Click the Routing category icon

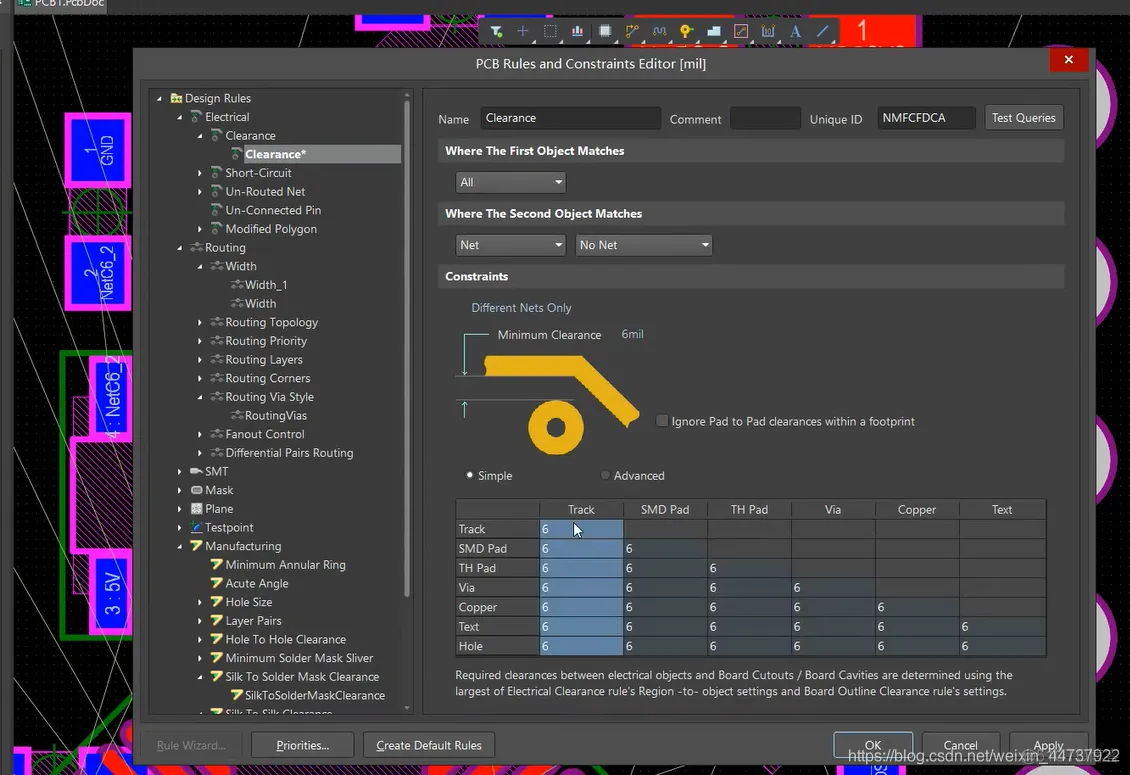[x=196, y=247]
